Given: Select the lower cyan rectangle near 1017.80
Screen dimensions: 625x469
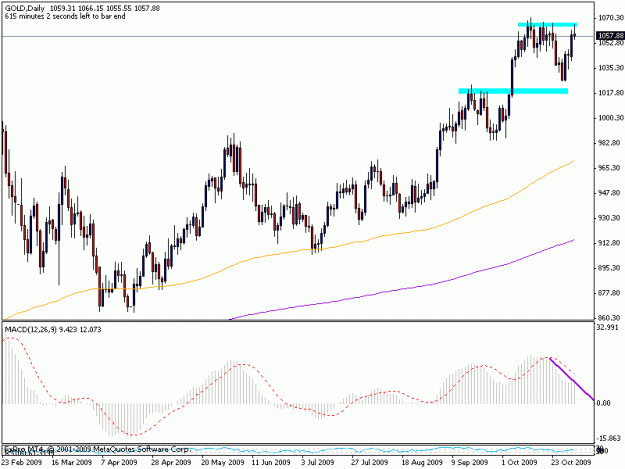Looking at the screenshot, I should tap(513, 91).
